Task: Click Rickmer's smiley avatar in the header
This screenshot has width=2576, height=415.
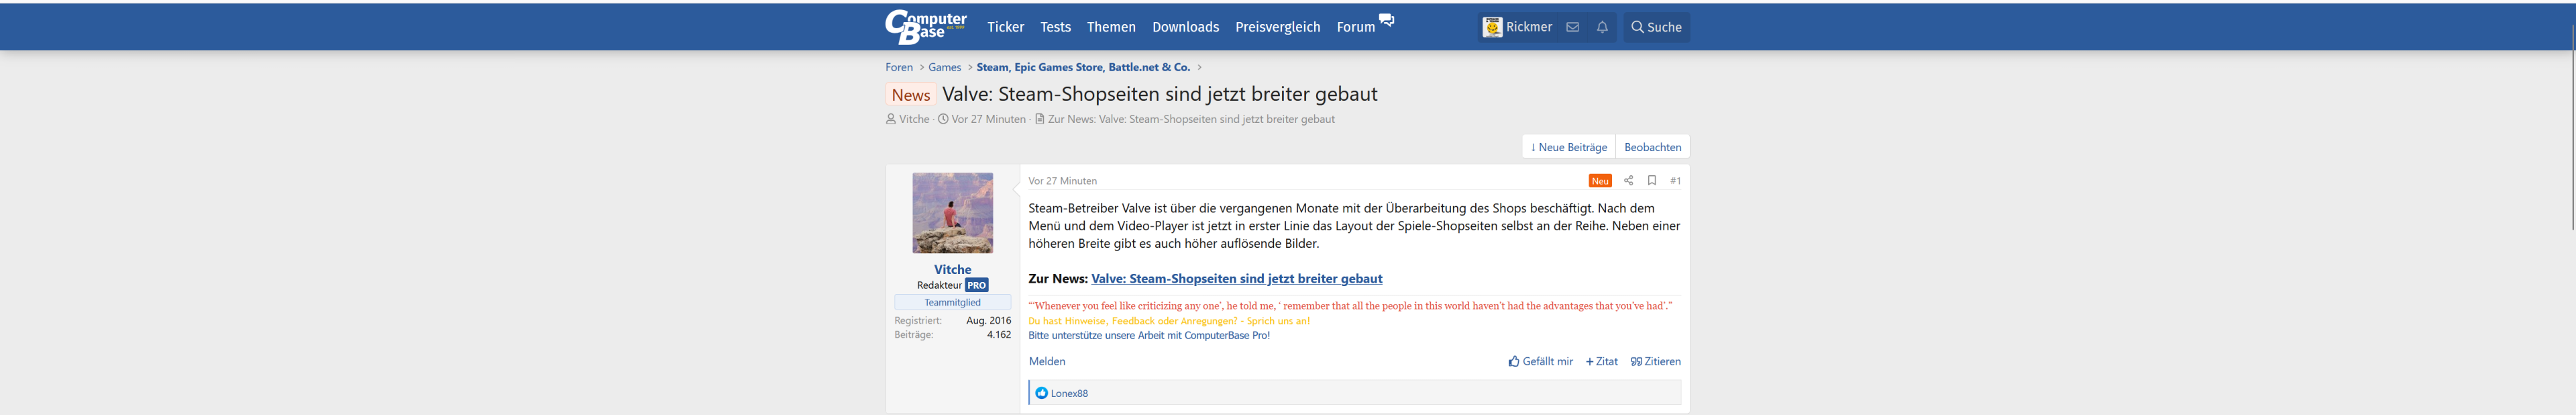Action: tap(1492, 27)
